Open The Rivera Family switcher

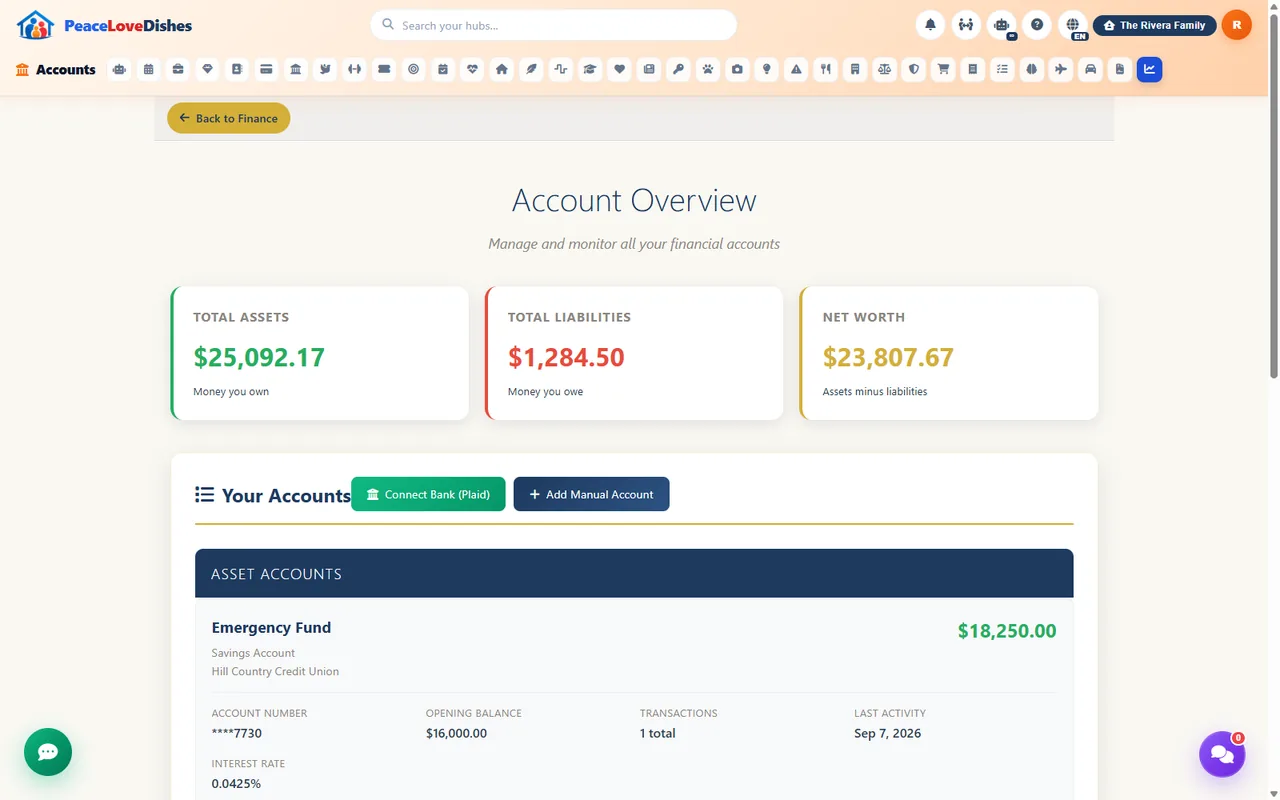pos(1155,25)
